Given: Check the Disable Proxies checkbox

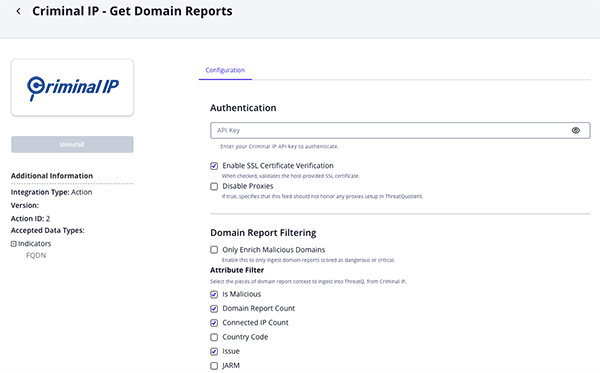Looking at the screenshot, I should point(214,186).
